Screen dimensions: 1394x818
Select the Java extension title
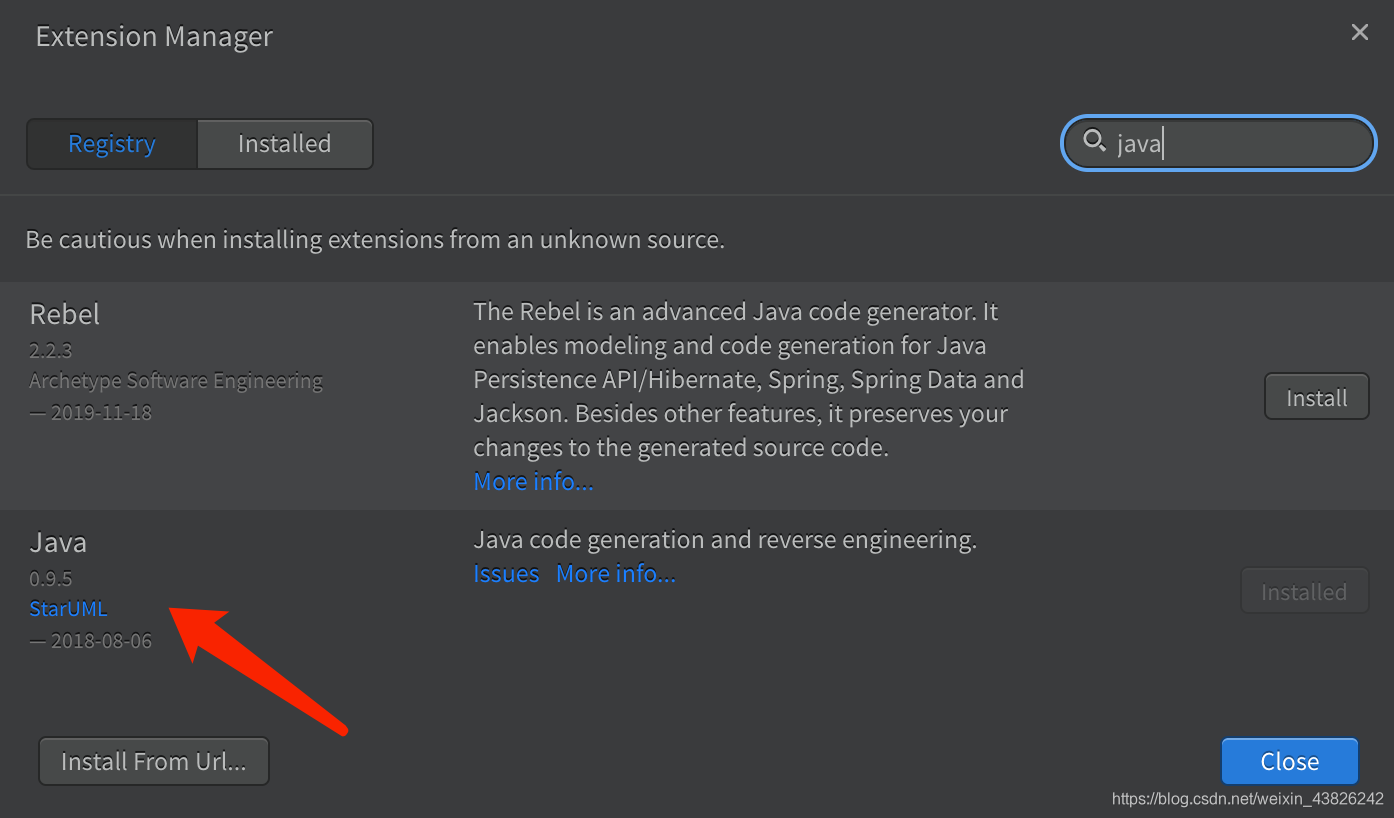(x=58, y=542)
